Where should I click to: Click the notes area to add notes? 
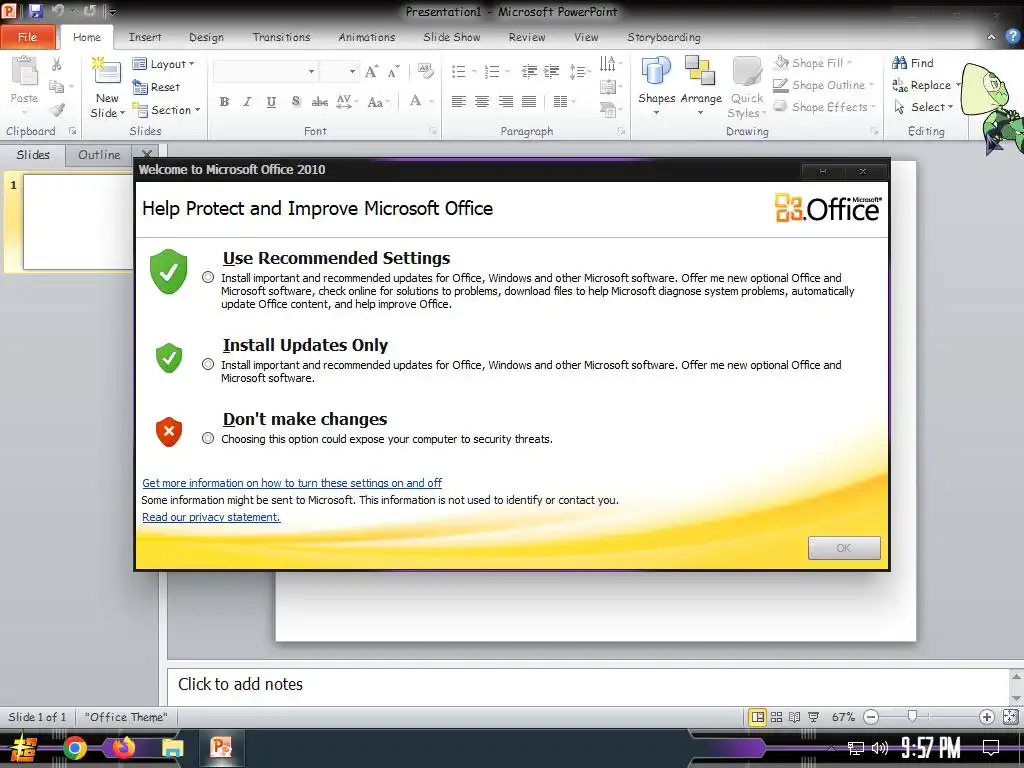(x=588, y=684)
